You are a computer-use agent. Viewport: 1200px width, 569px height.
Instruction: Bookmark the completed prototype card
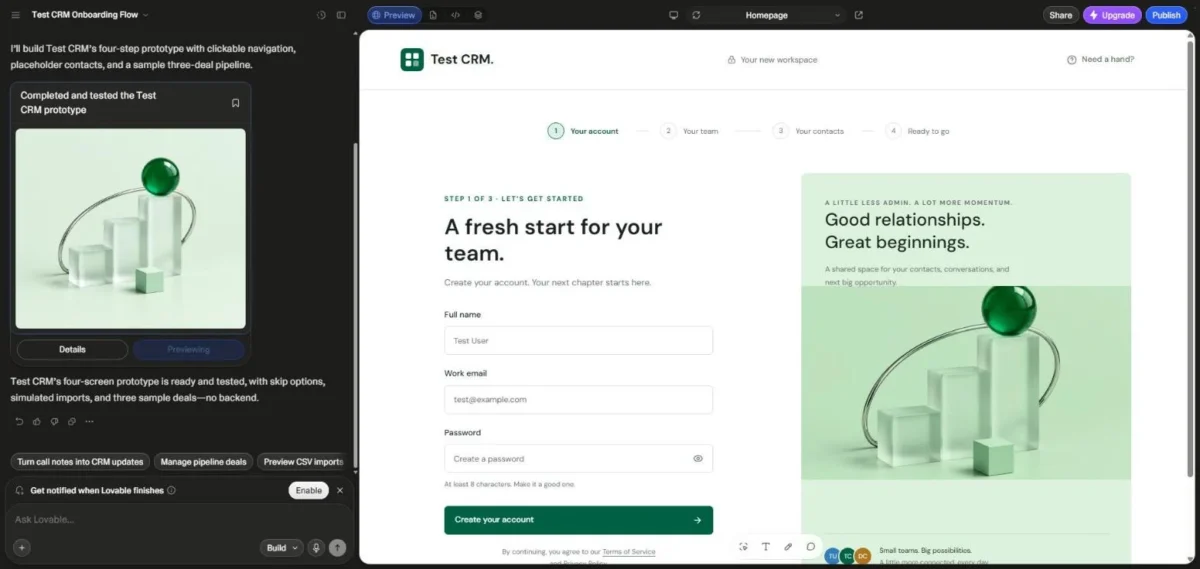pos(236,103)
